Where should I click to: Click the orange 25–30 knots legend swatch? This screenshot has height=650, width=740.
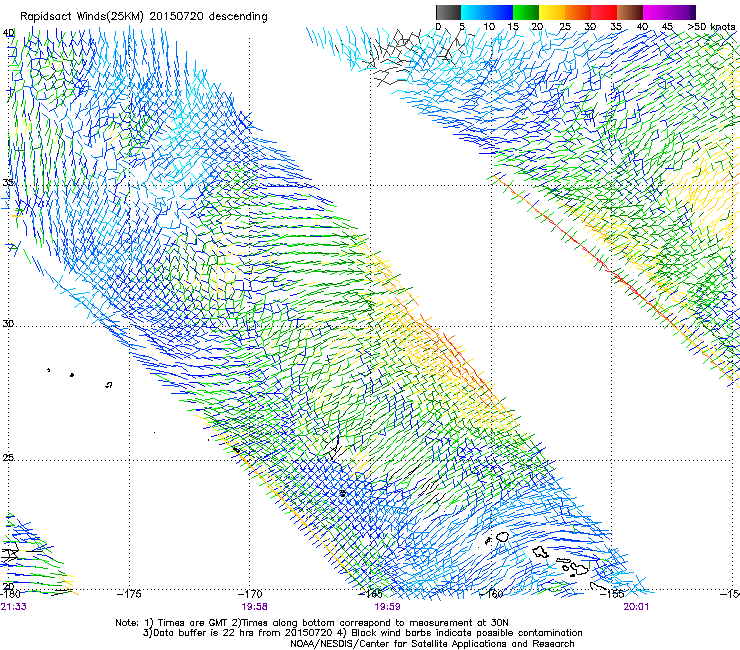pos(578,12)
